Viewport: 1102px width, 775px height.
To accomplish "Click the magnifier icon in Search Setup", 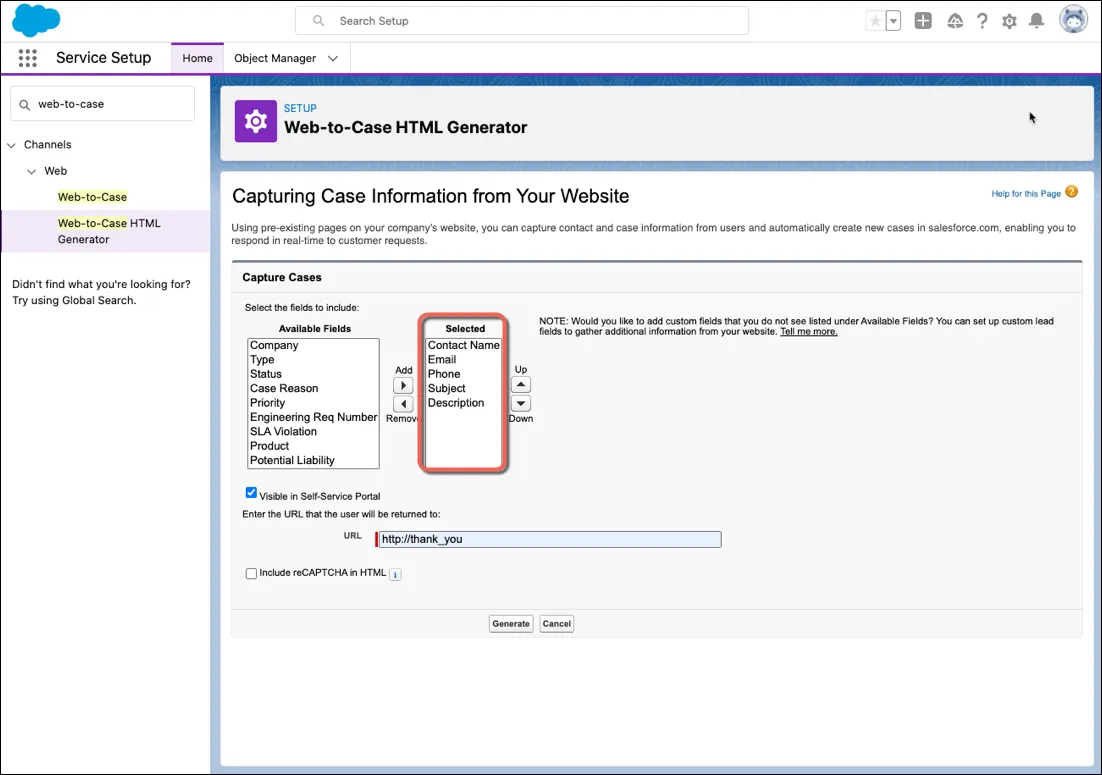I will pos(318,21).
